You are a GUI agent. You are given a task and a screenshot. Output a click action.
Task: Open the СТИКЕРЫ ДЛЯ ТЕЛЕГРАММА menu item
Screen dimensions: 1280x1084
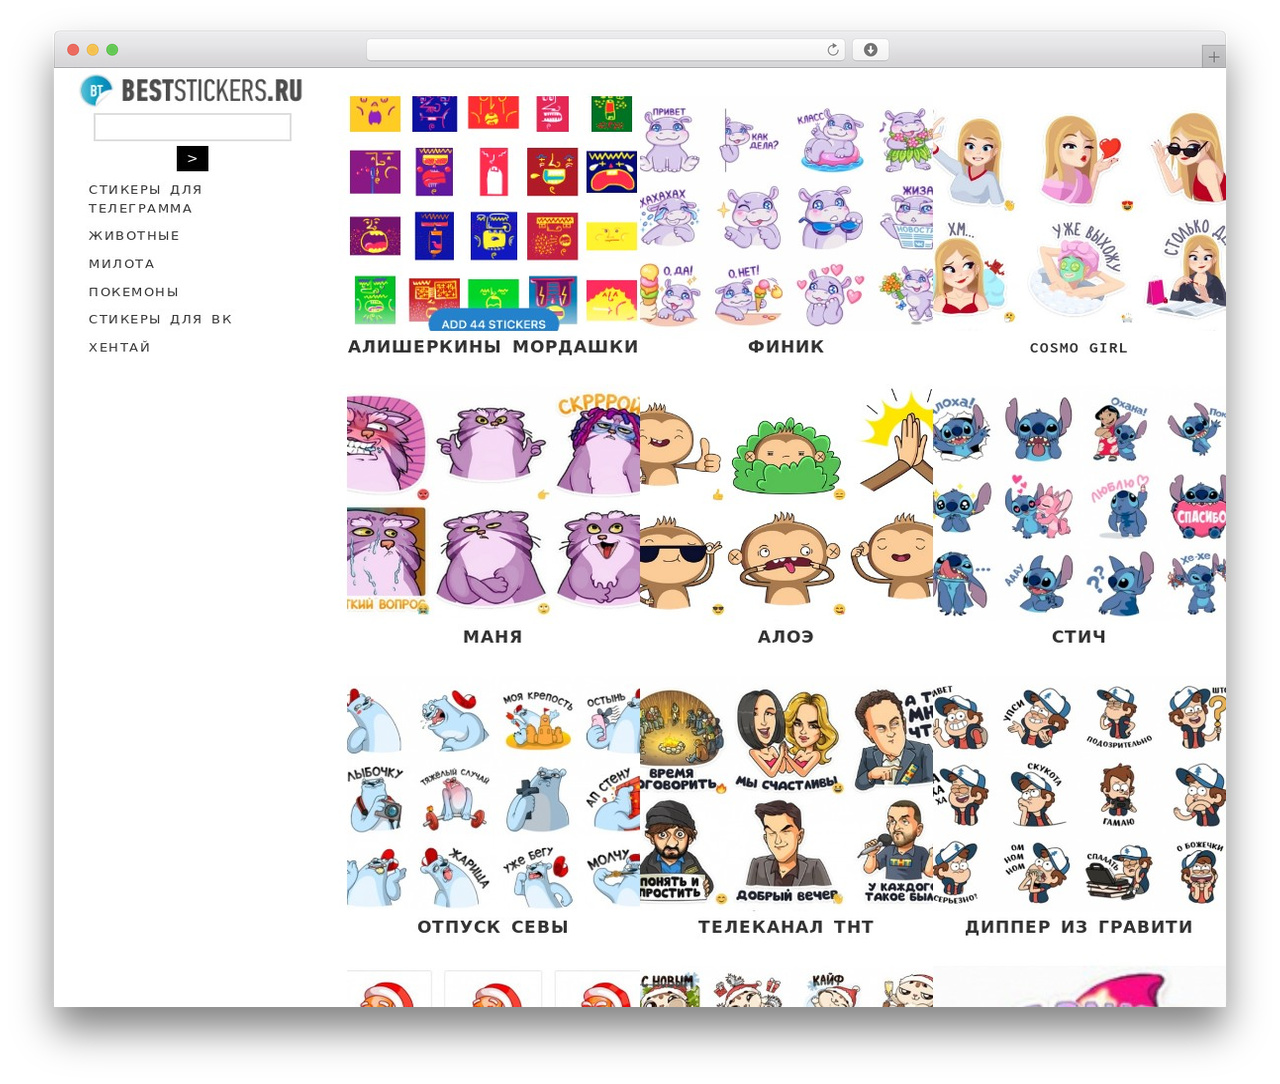coord(145,198)
